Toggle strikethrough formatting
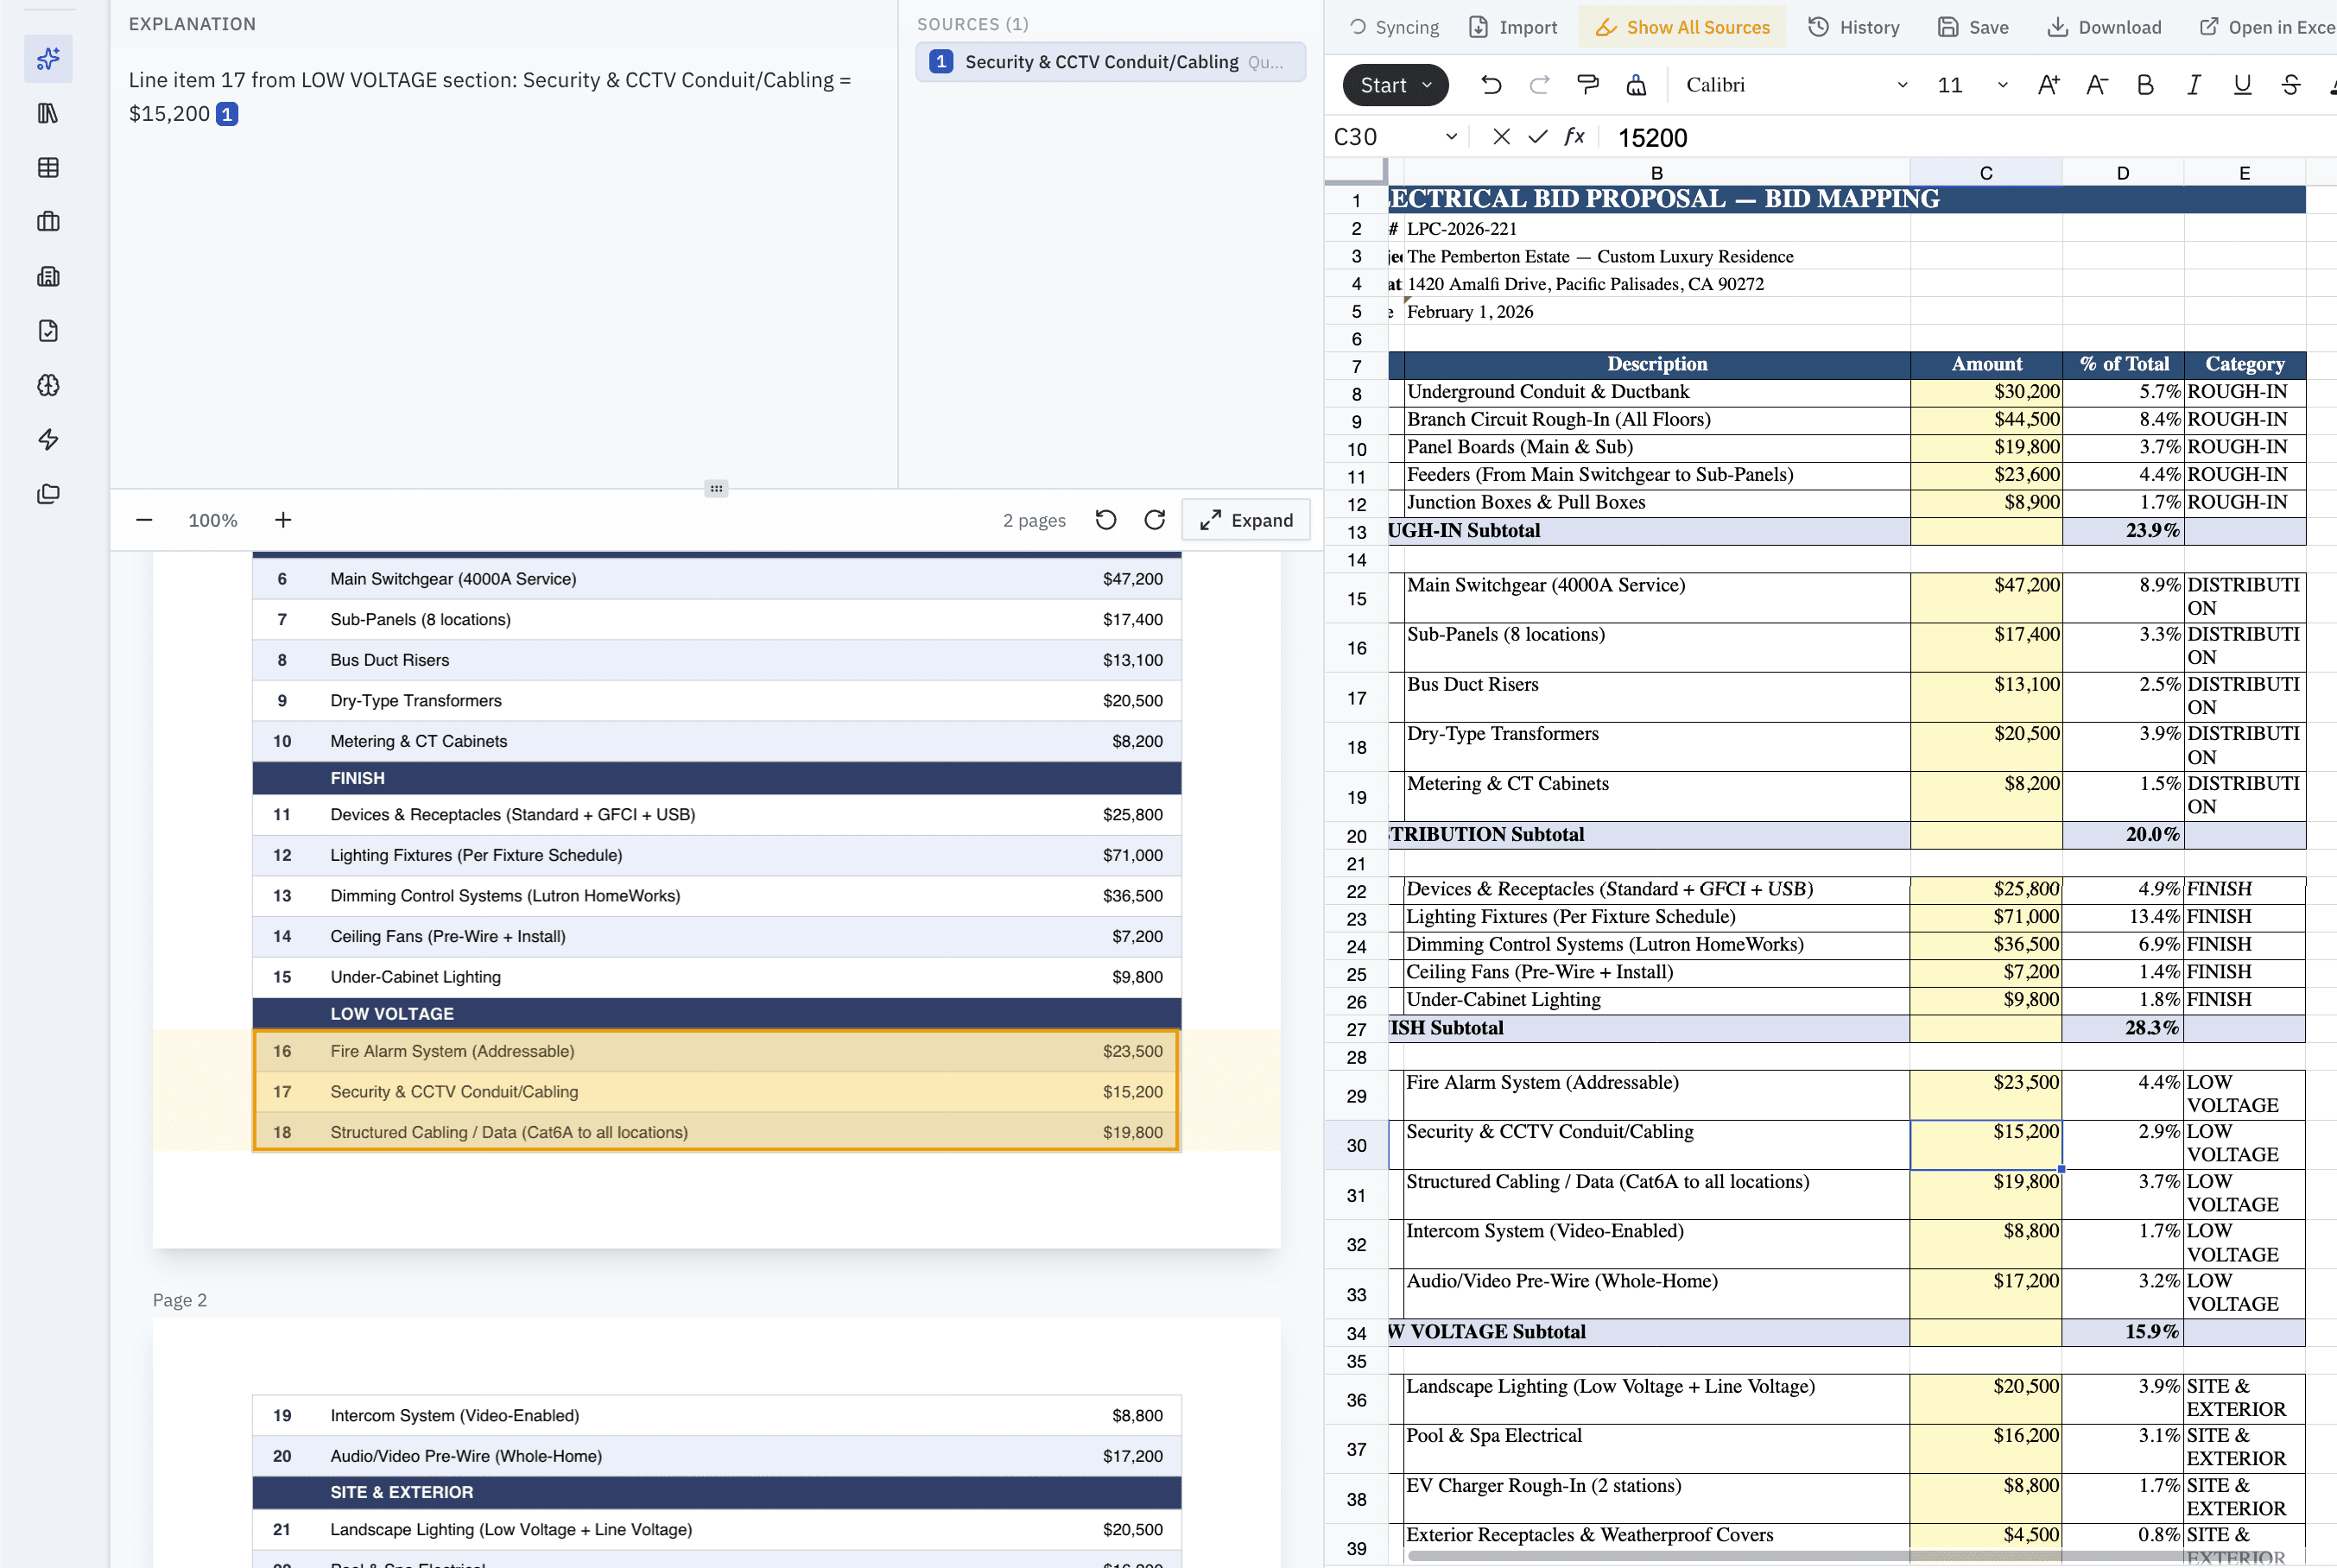 click(x=2290, y=85)
